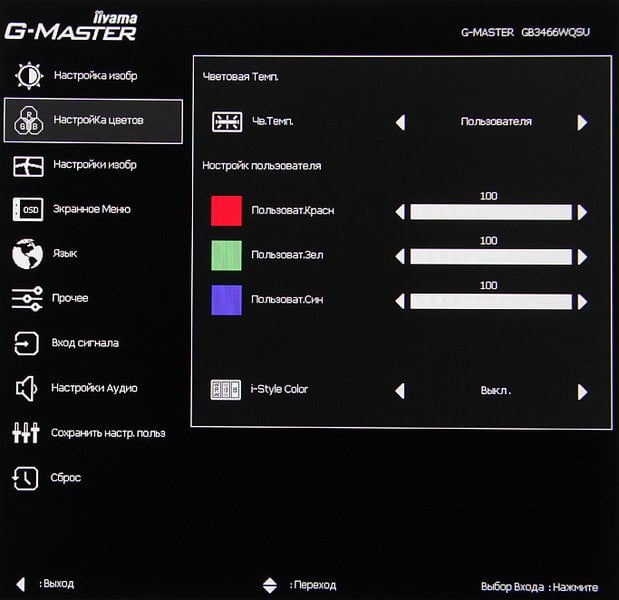
Task: Click the Выкл. value of i-Style Color
Action: (x=496, y=390)
